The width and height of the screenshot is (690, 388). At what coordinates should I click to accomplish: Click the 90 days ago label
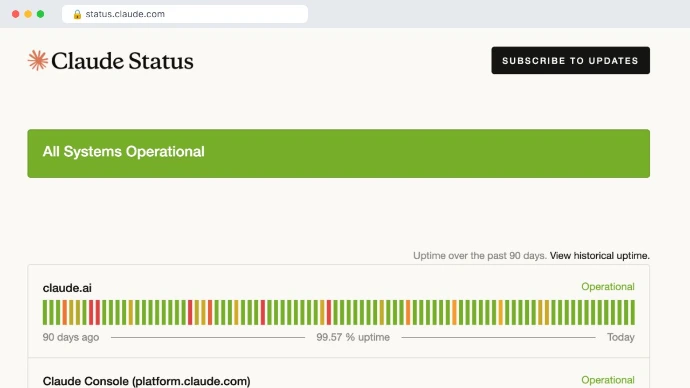click(71, 337)
